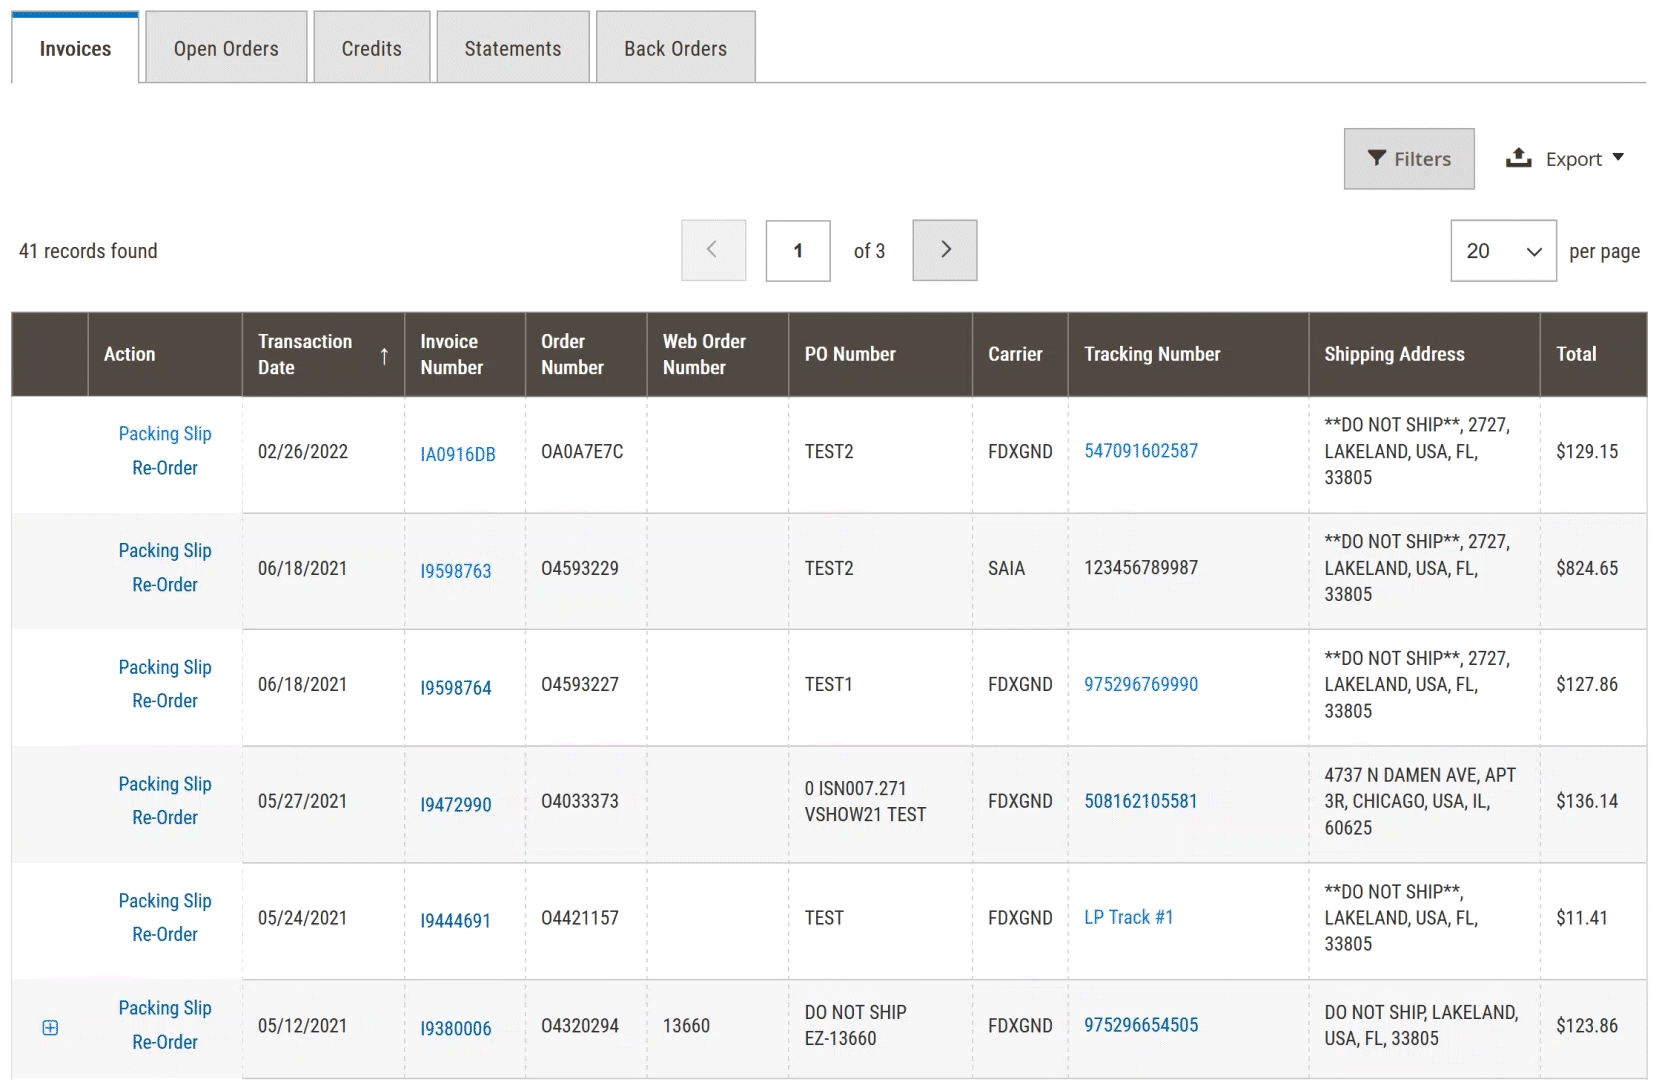Click the previous page arrow icon
Image resolution: width=1656 pixels, height=1080 pixels.
coord(713,250)
